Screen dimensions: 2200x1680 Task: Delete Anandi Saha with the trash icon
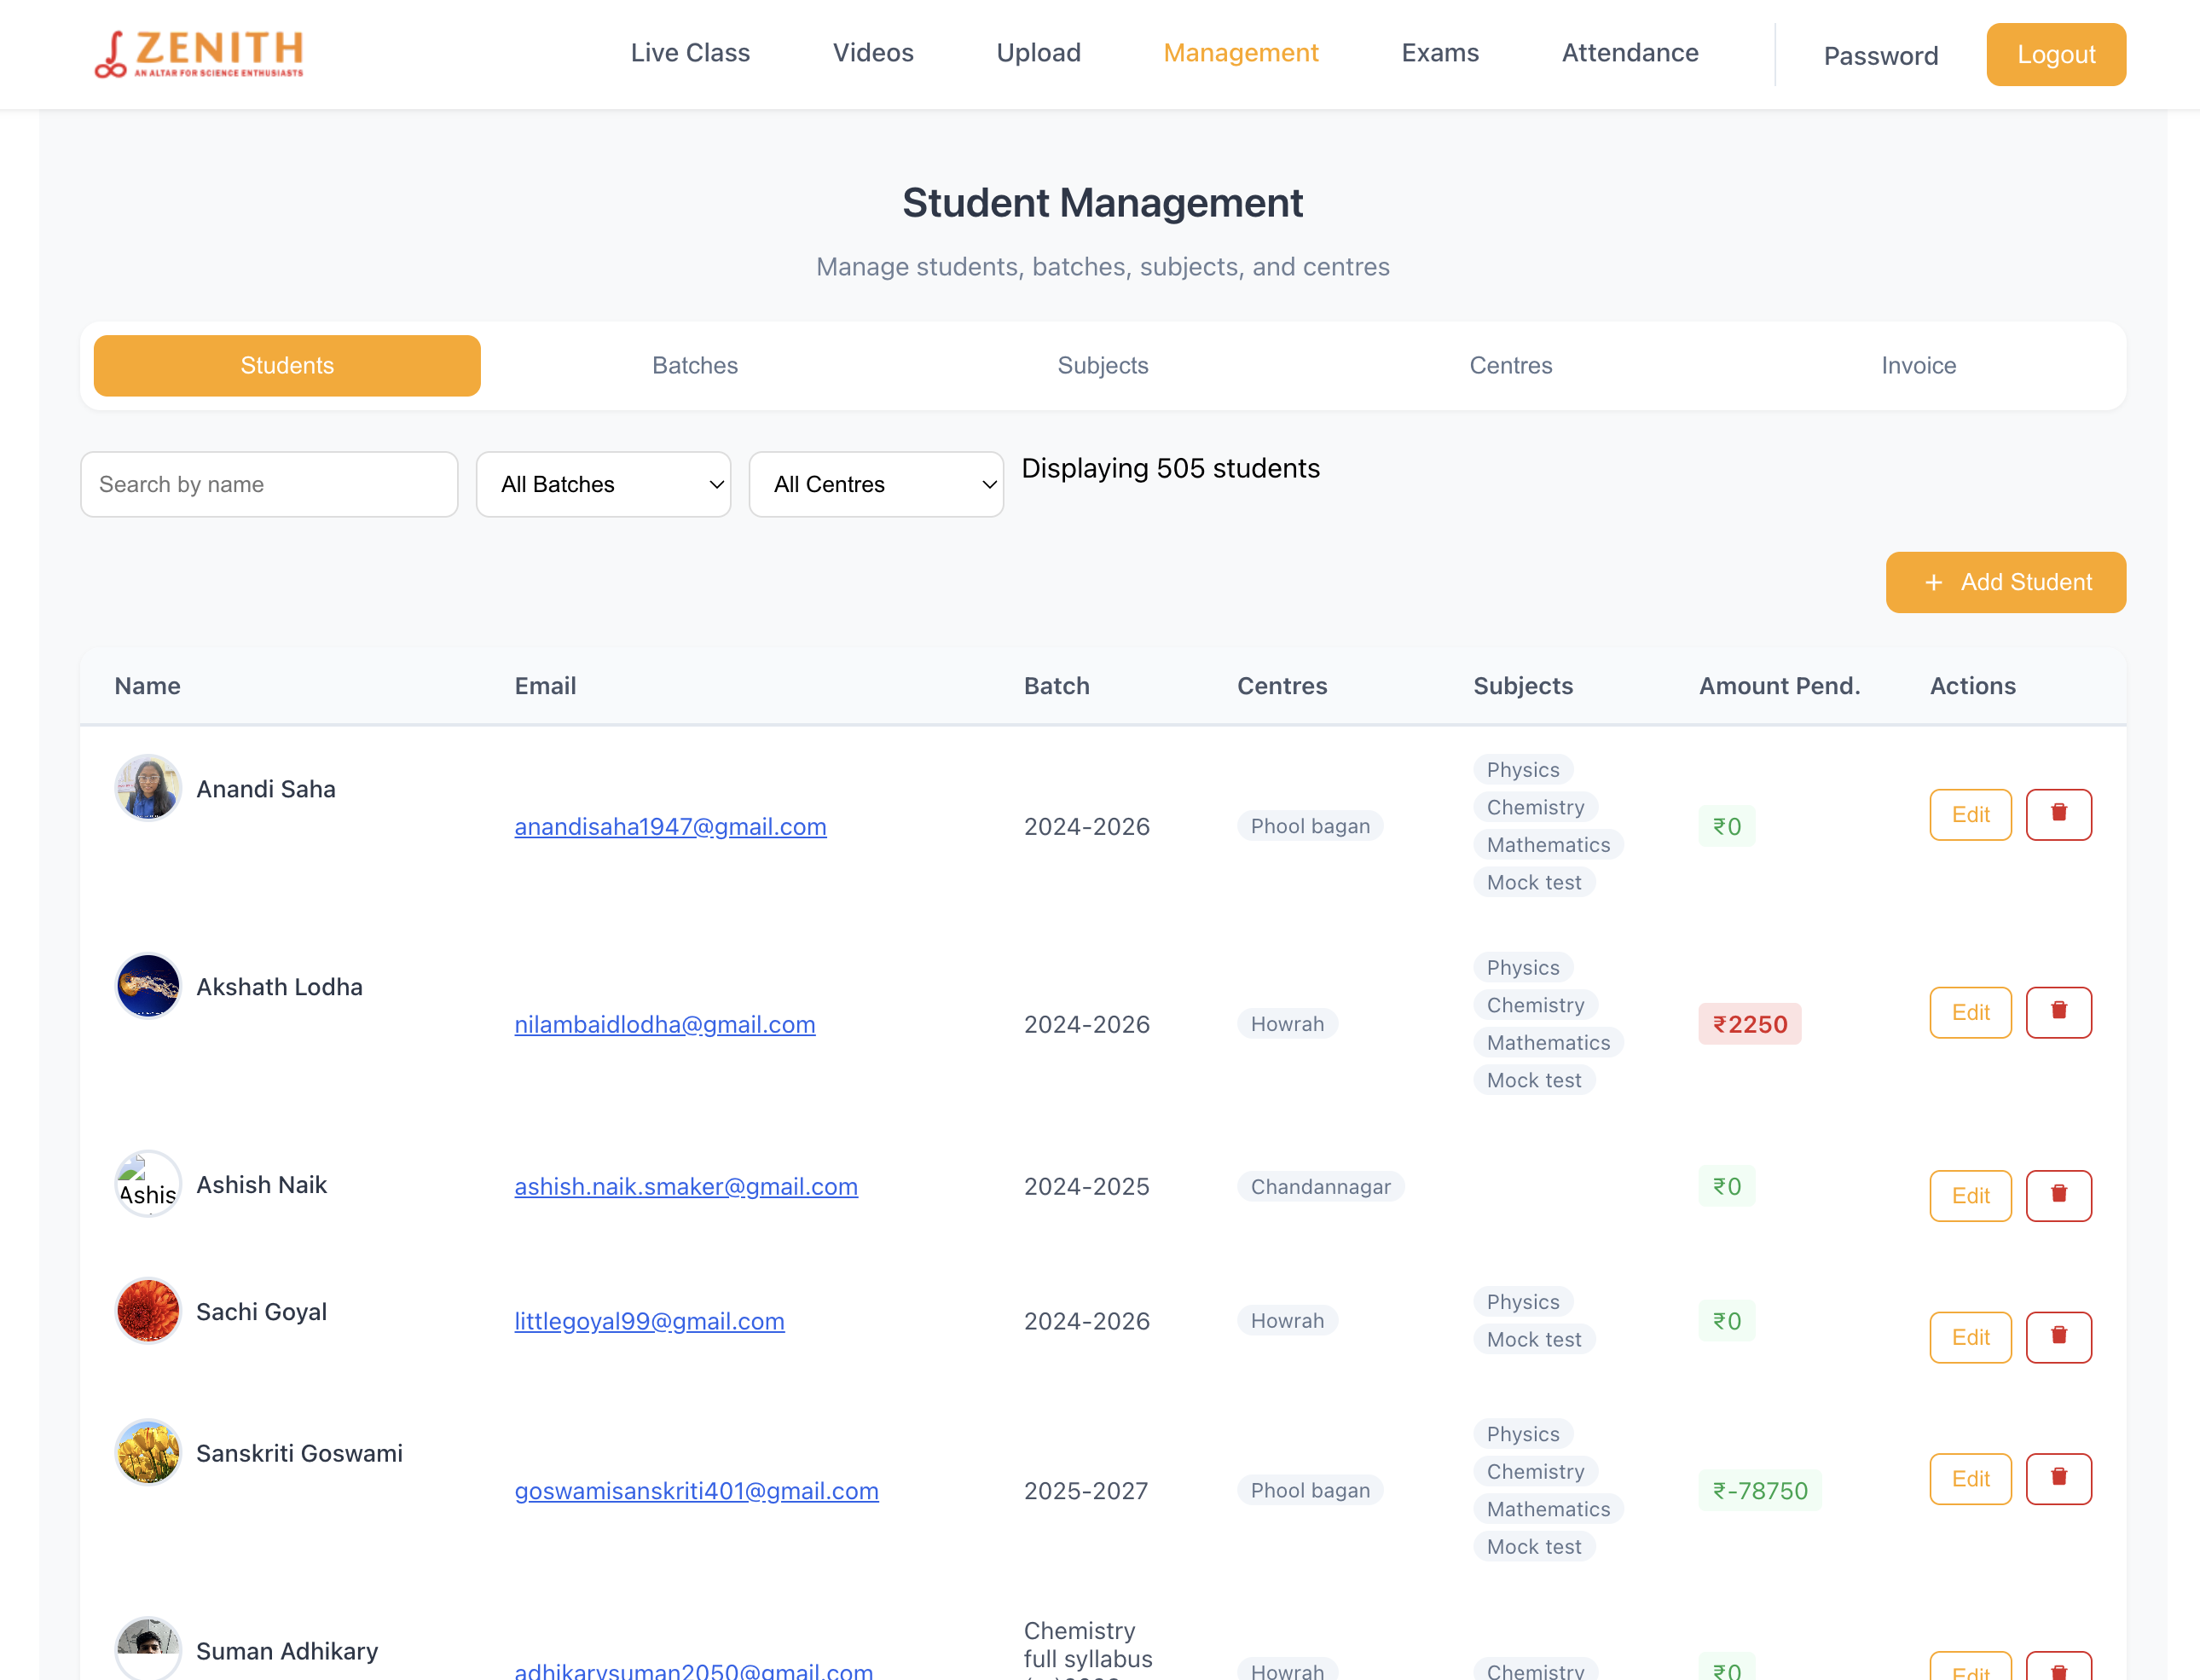[2058, 814]
